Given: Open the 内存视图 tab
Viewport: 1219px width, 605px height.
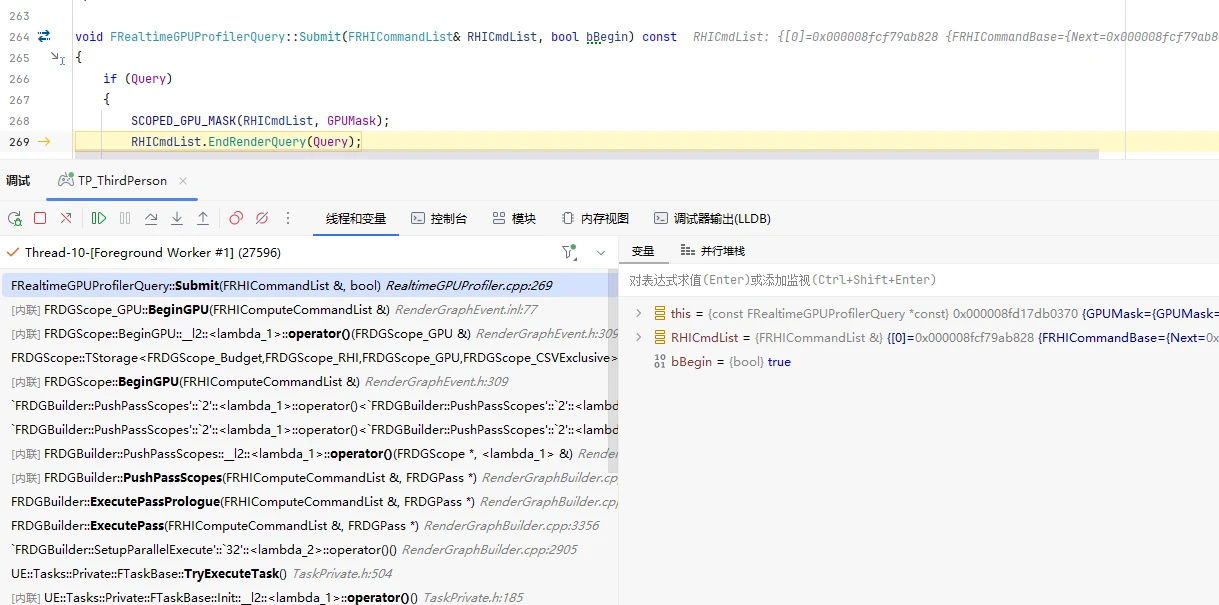Looking at the screenshot, I should 595,218.
